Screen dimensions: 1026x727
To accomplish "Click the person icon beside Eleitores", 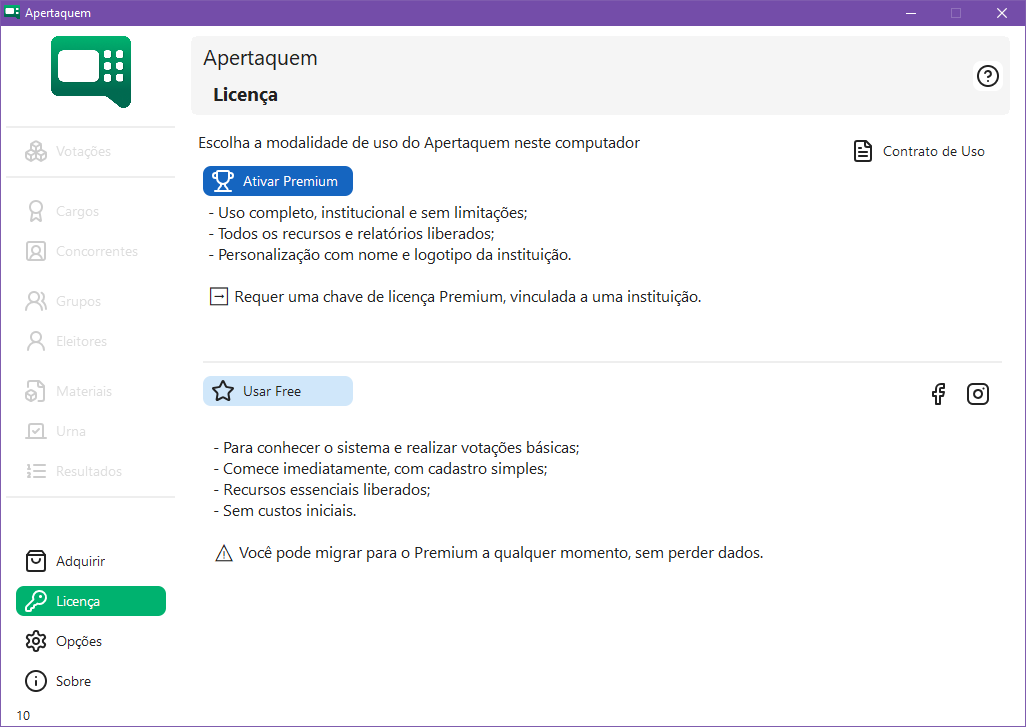I will pyautogui.click(x=35, y=341).
